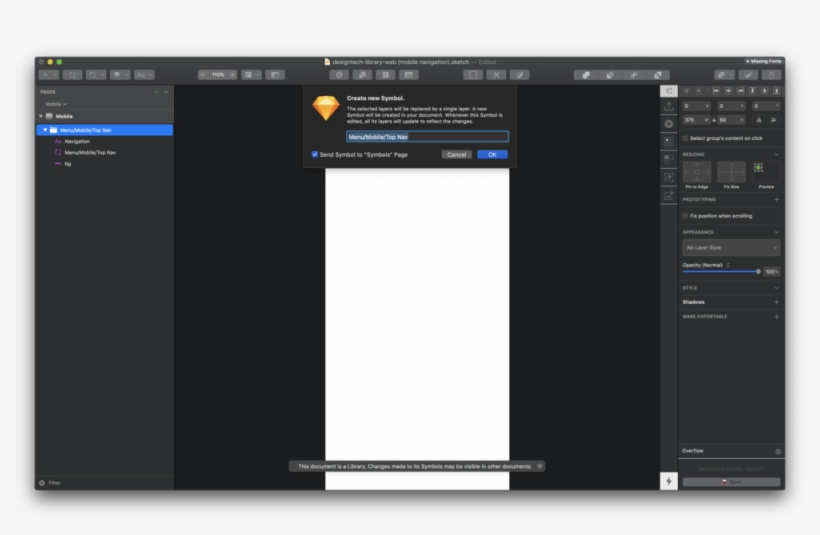Collapse the Mobile artboard triangle
Viewport: 820px width, 535px height.
(x=41, y=116)
